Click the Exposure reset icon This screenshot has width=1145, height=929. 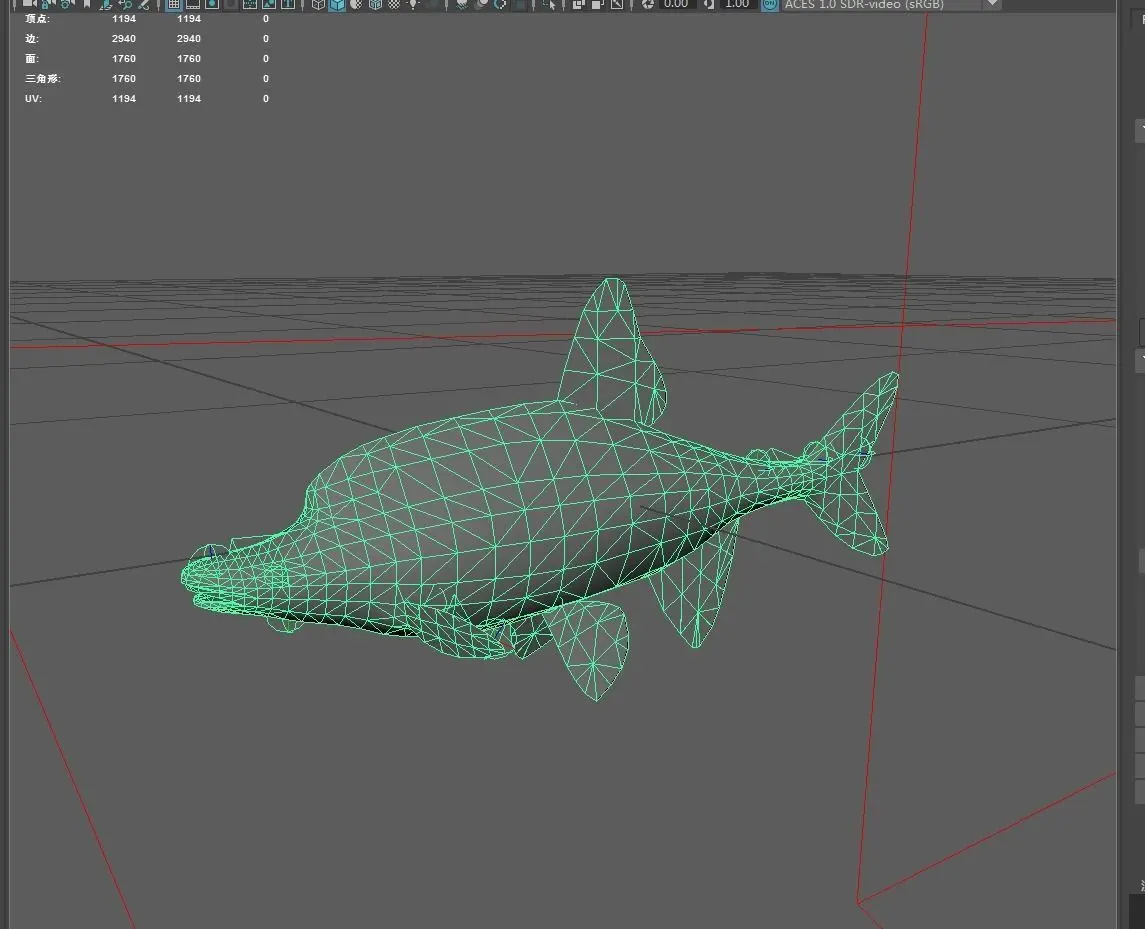click(648, 4)
